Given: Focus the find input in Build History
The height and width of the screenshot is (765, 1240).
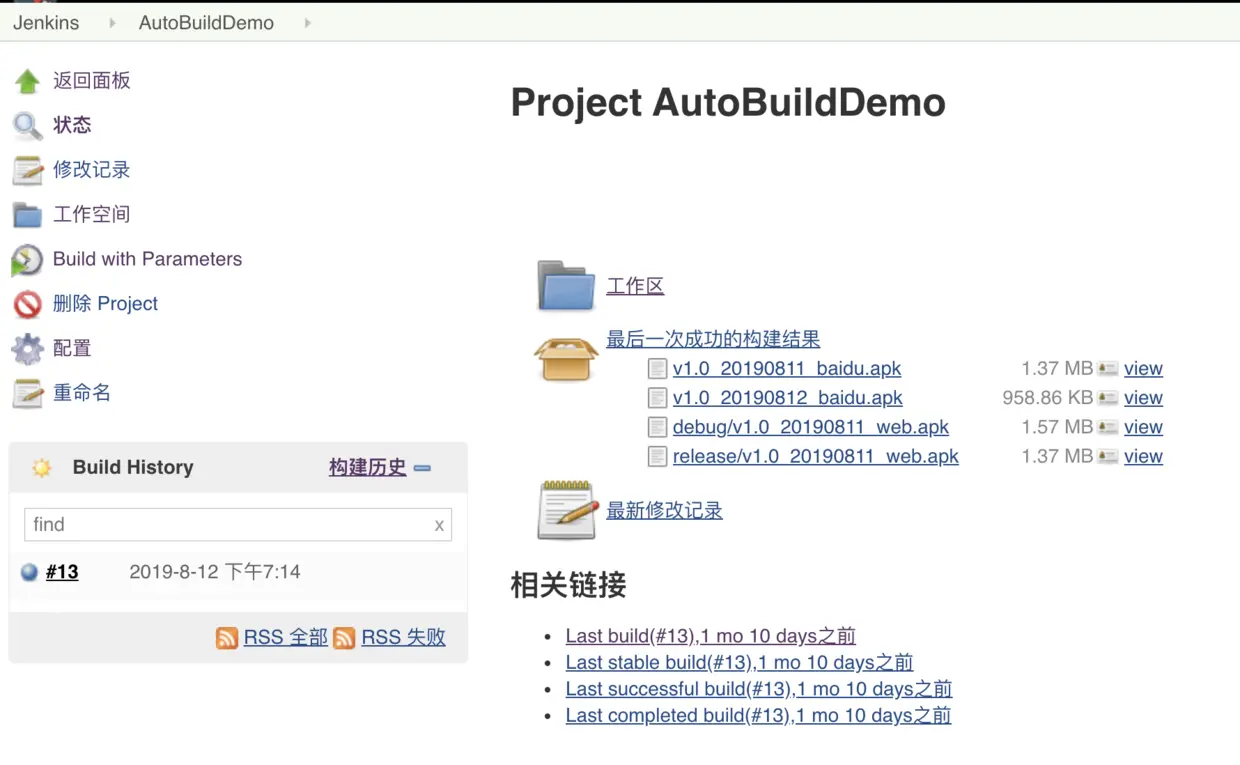Looking at the screenshot, I should (x=238, y=525).
